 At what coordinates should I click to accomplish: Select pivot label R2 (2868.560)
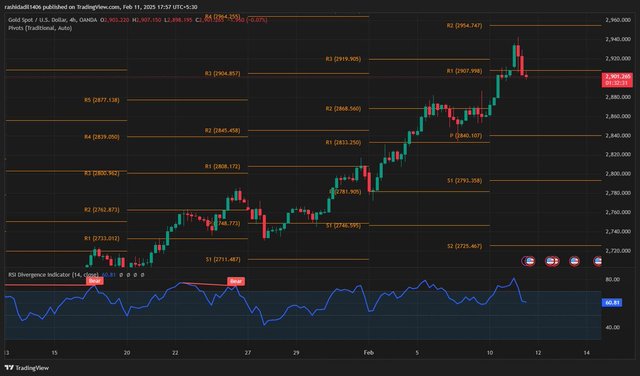click(x=343, y=109)
